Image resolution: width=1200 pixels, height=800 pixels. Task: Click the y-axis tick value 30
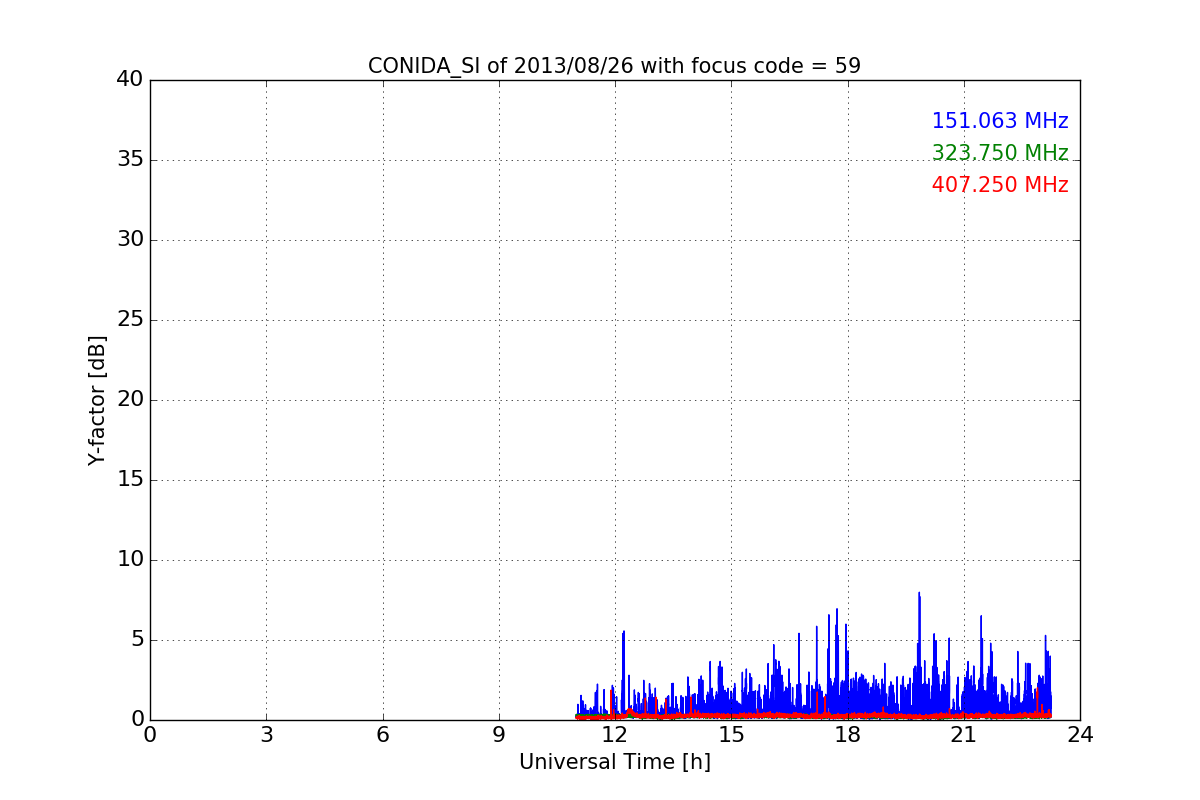130,240
